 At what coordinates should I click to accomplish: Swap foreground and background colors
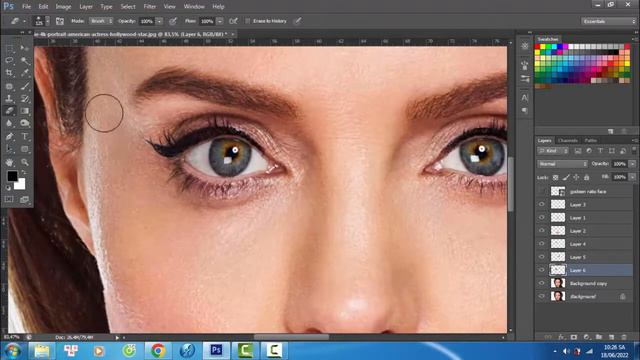pos(23,173)
